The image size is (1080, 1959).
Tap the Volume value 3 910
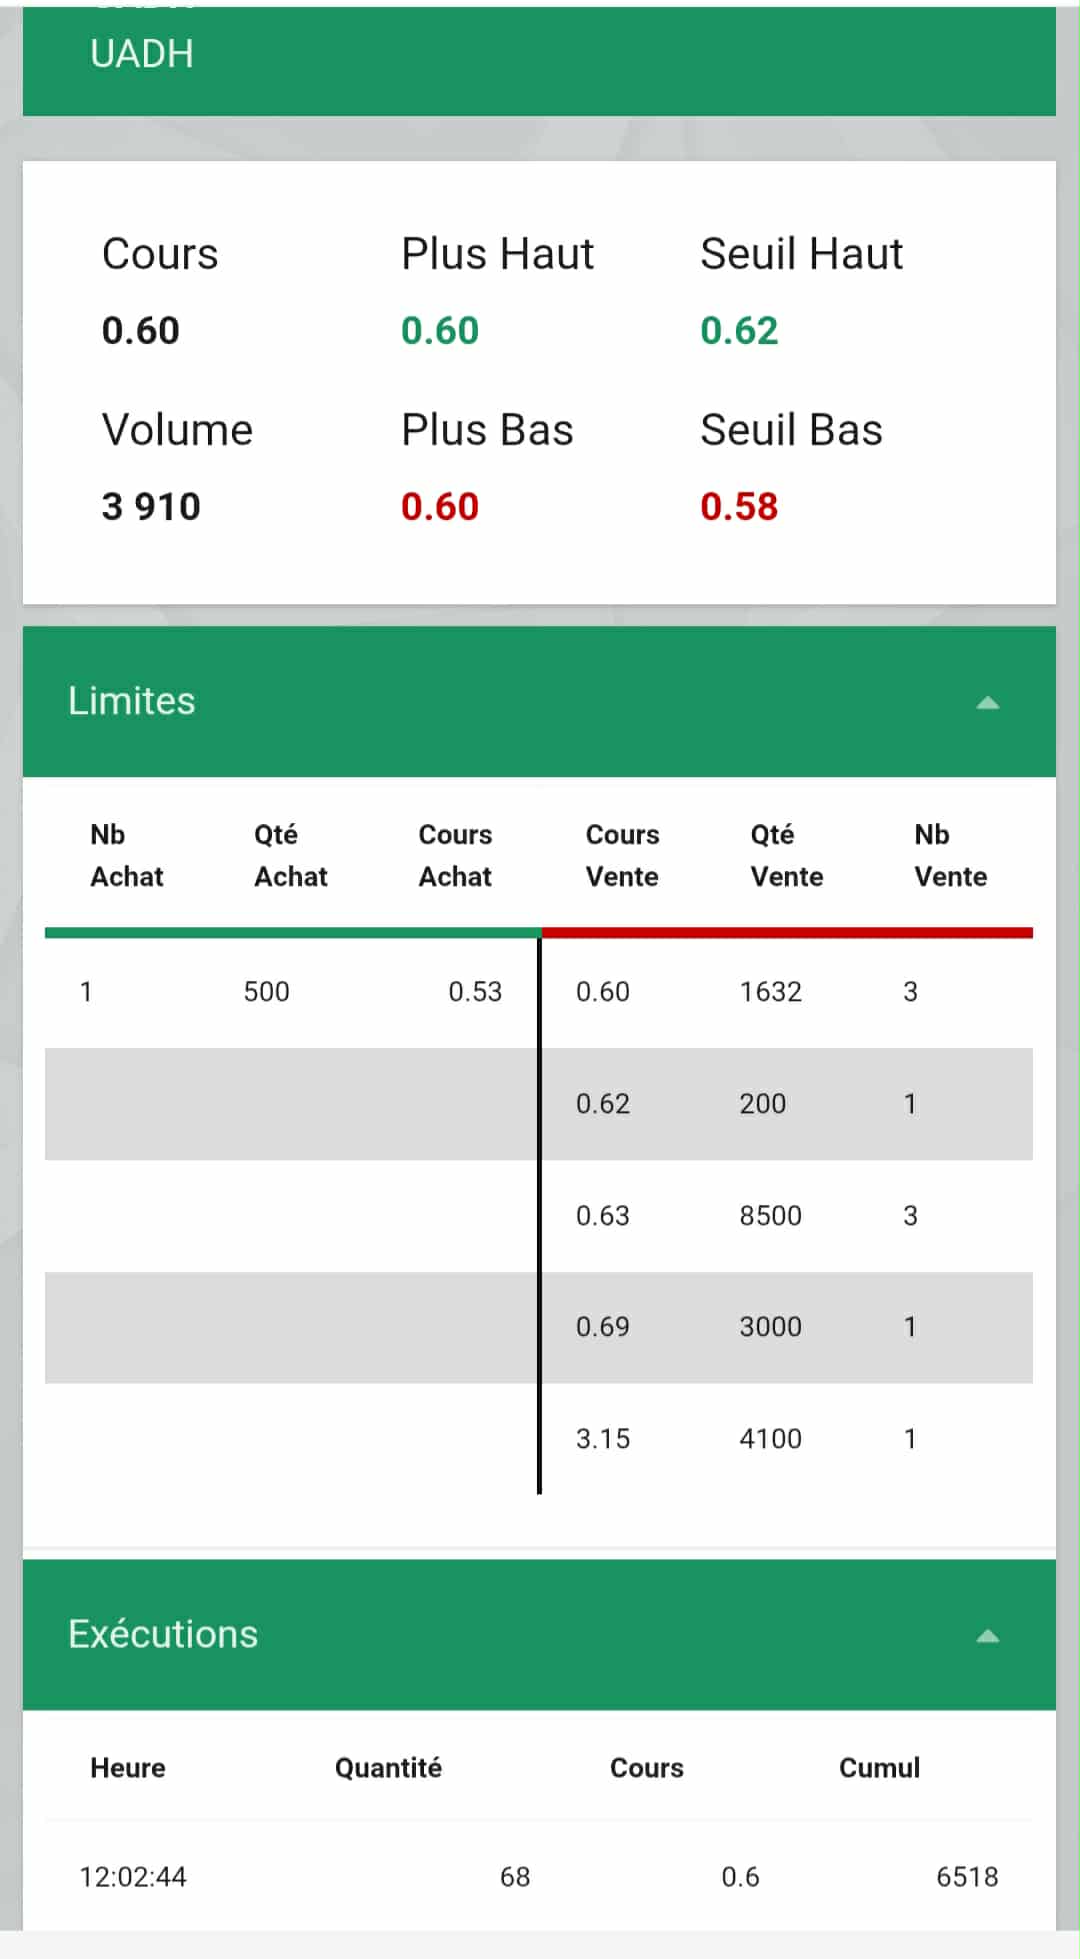[151, 507]
